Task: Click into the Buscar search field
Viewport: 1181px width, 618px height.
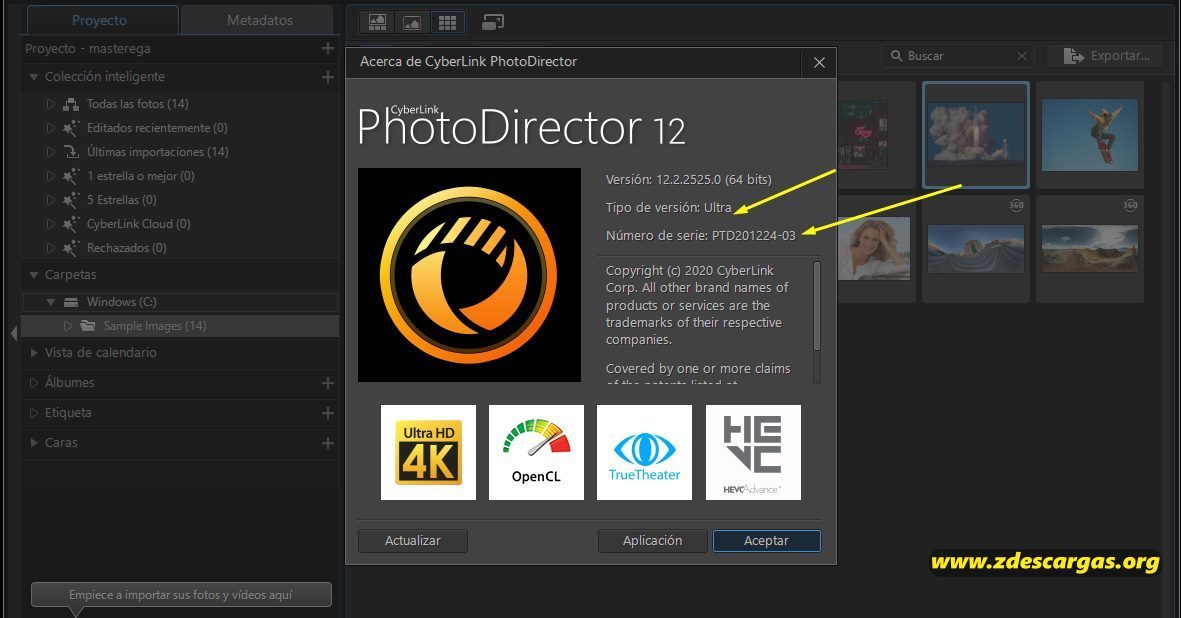Action: coord(958,56)
